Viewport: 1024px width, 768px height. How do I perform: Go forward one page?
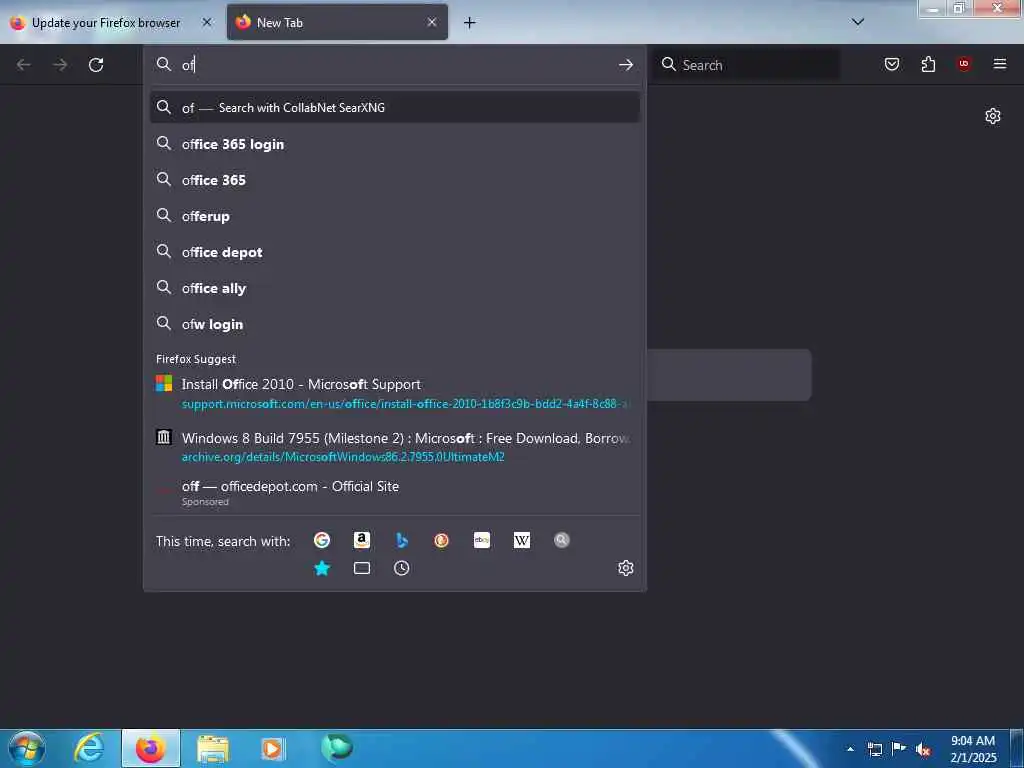coord(60,65)
